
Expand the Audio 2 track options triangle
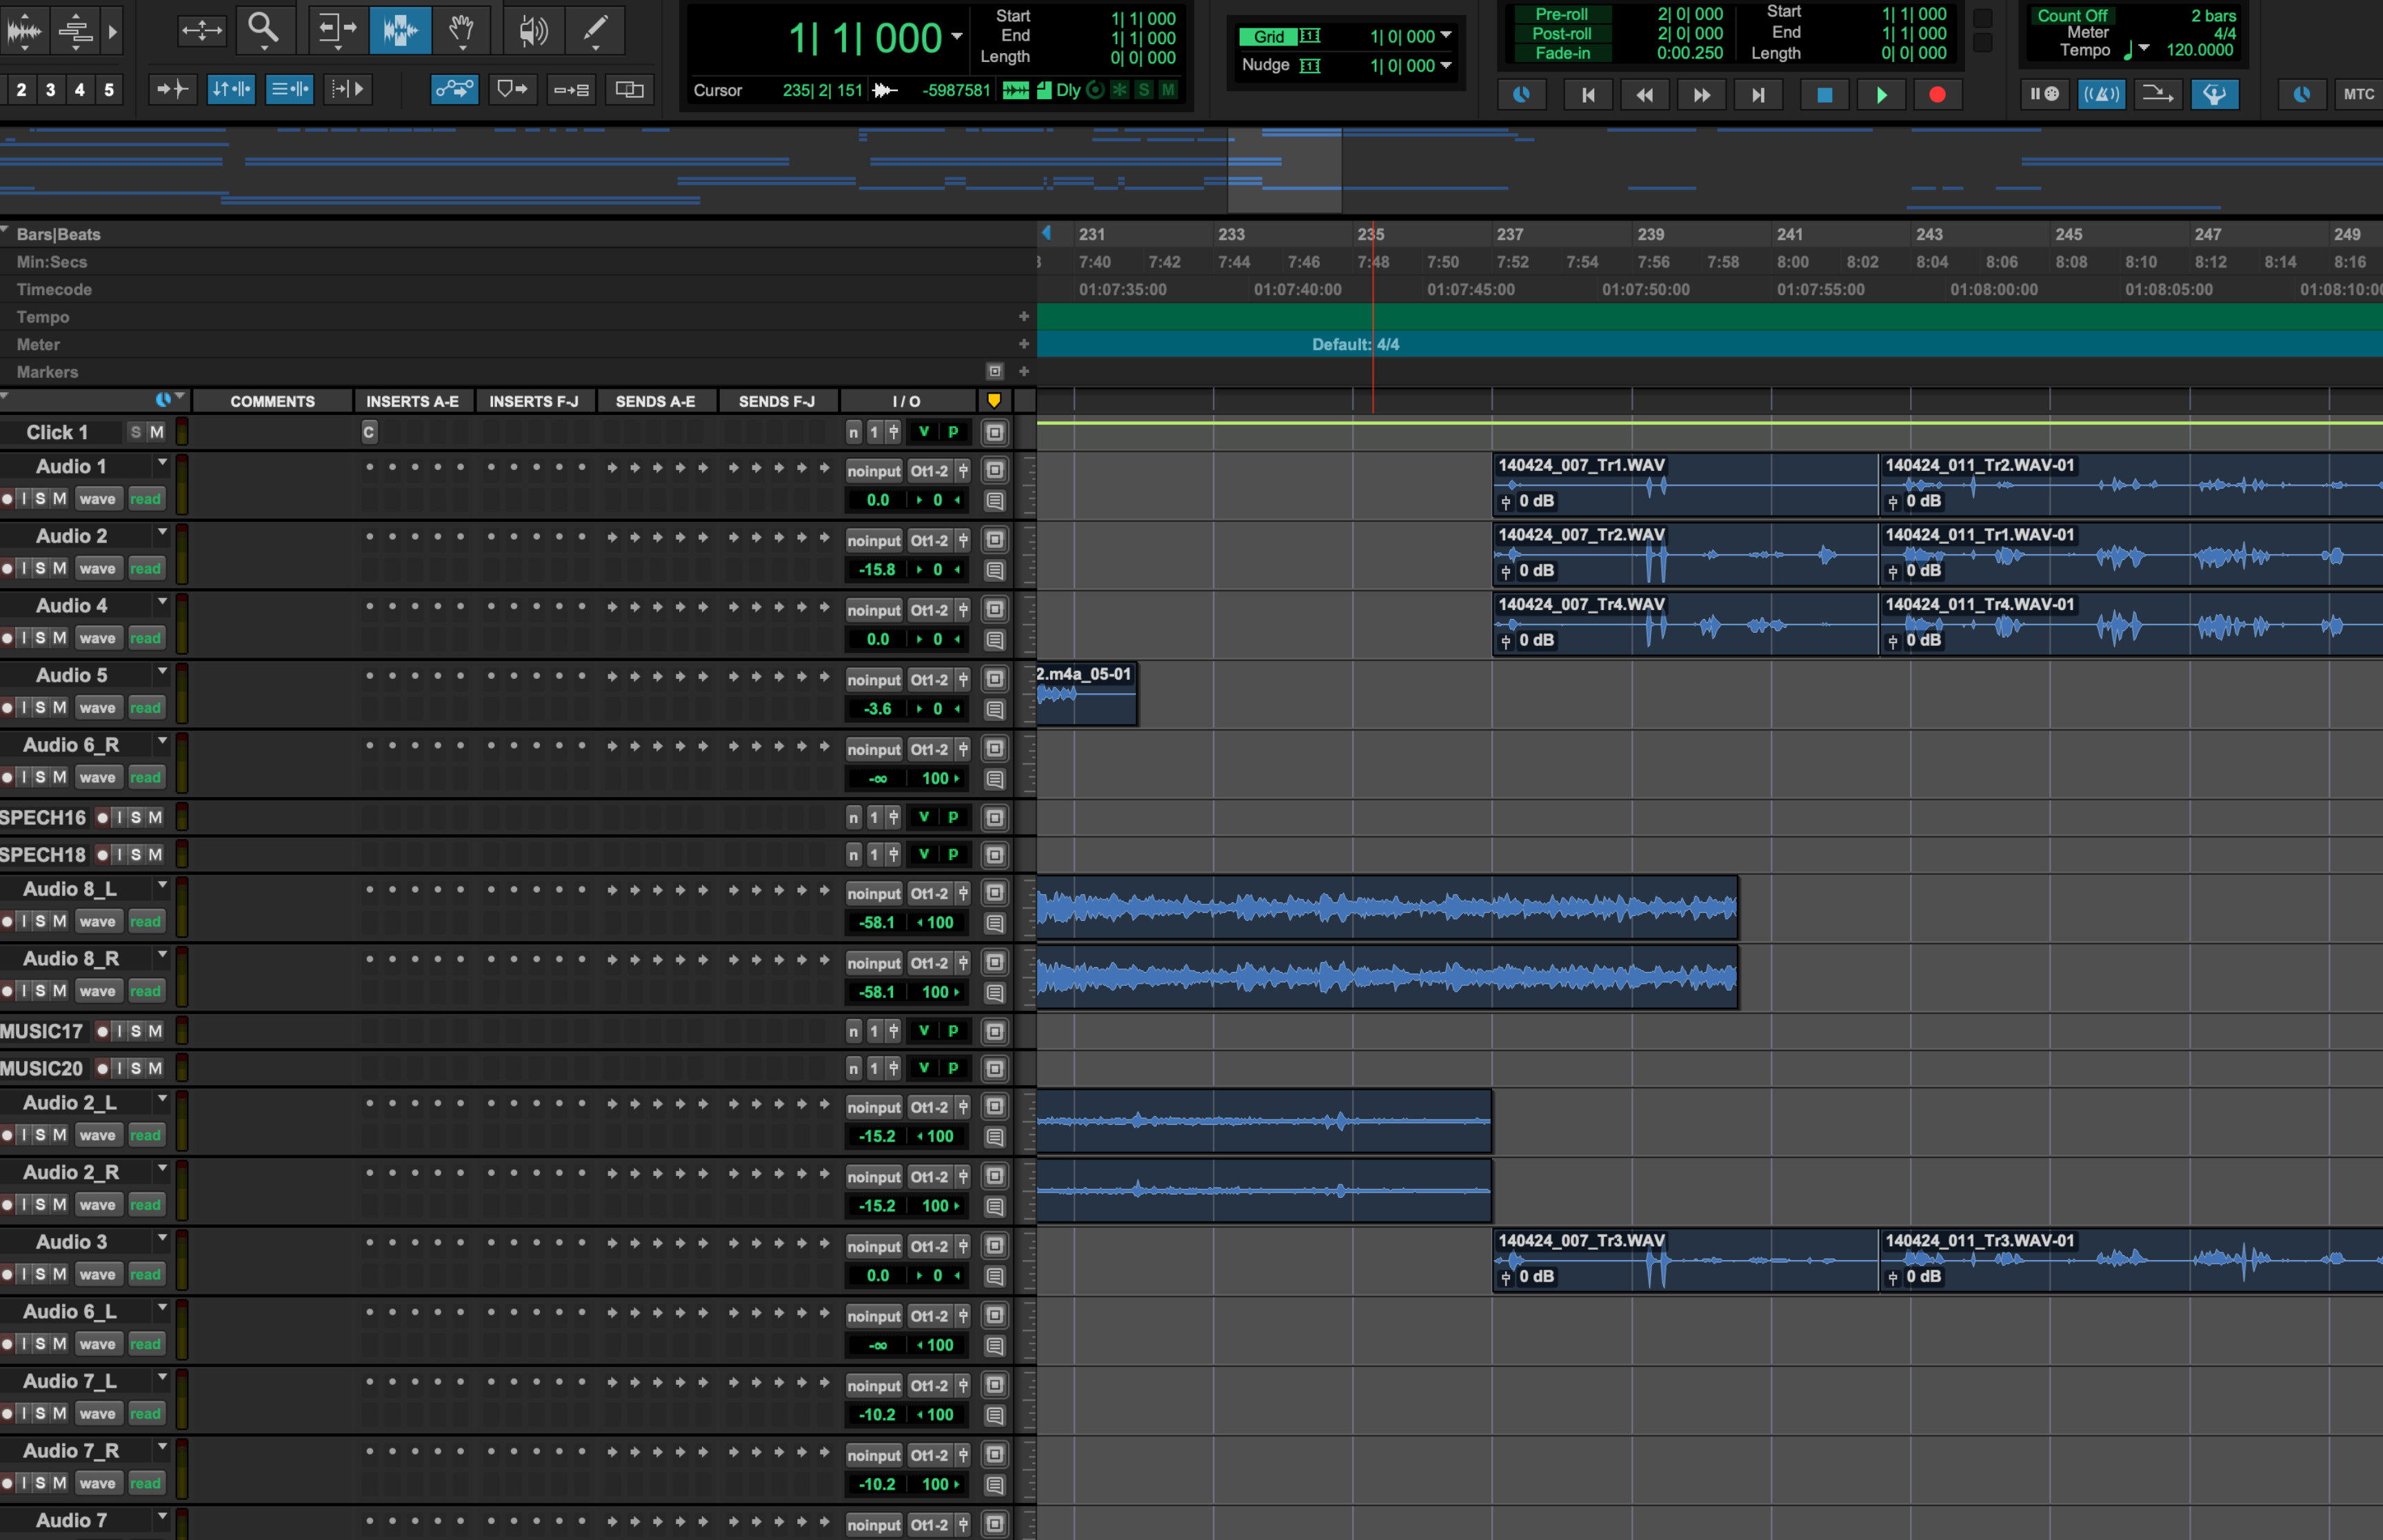coord(163,531)
